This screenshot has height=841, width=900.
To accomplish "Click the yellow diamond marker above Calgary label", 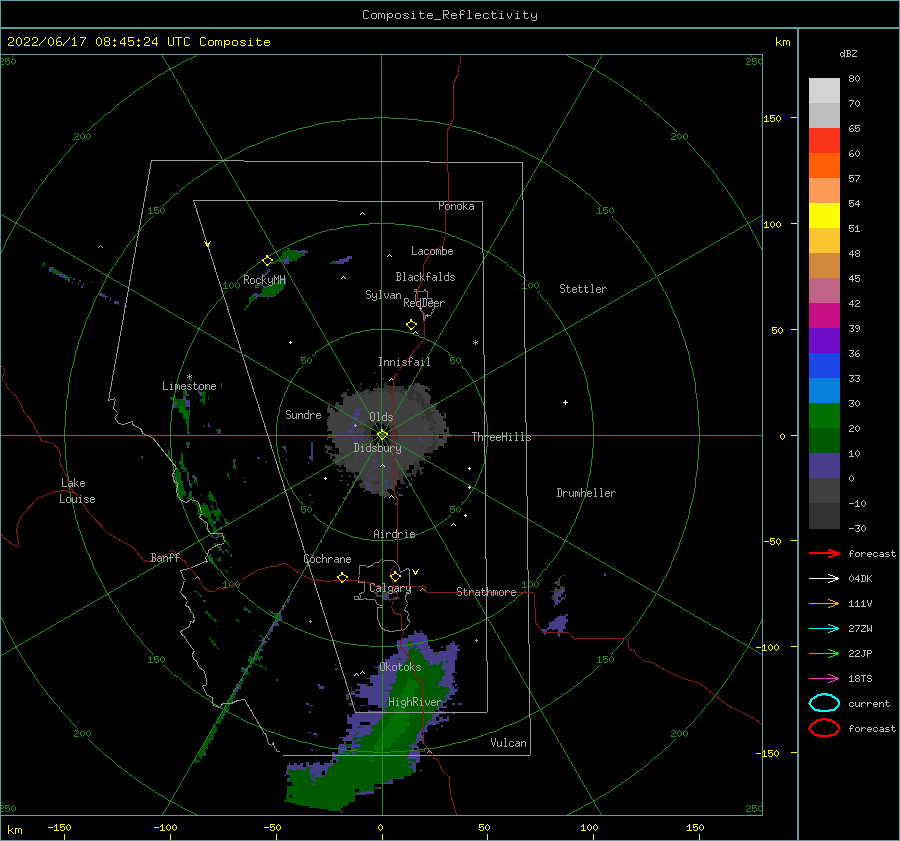I will (x=395, y=576).
